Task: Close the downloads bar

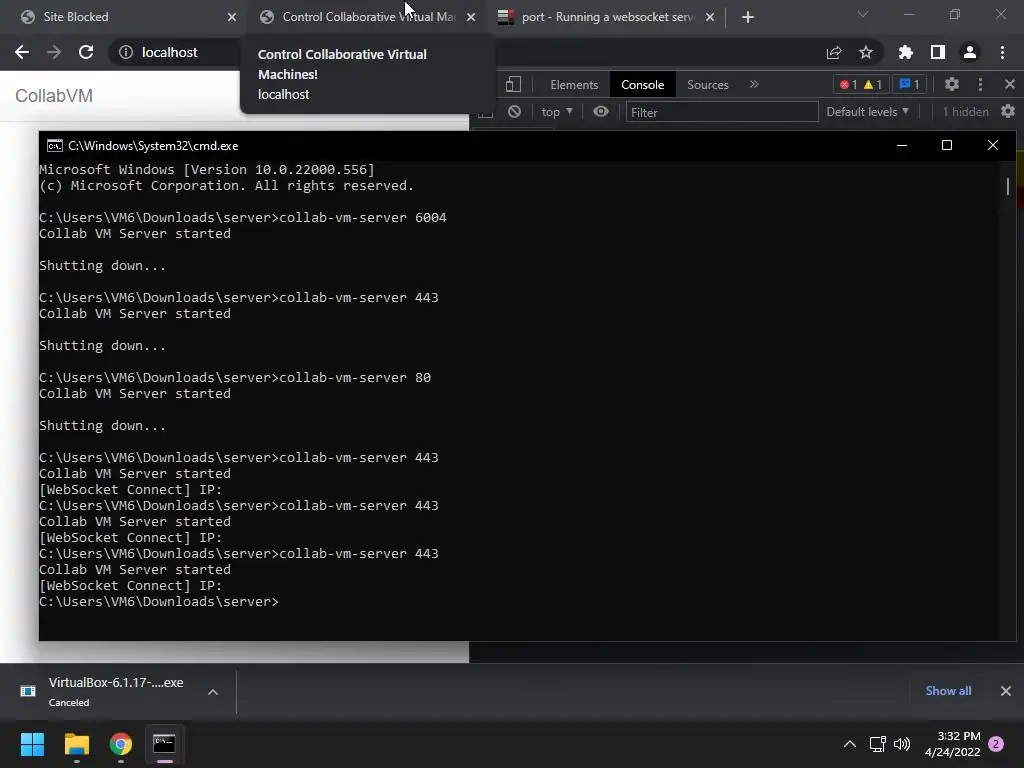Action: [1006, 691]
